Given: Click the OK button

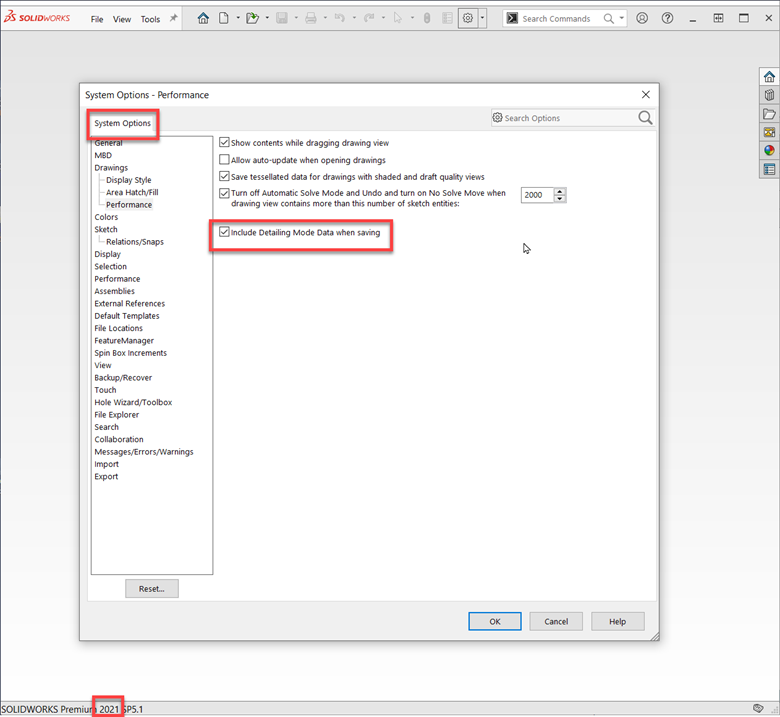Looking at the screenshot, I should tap(495, 621).
